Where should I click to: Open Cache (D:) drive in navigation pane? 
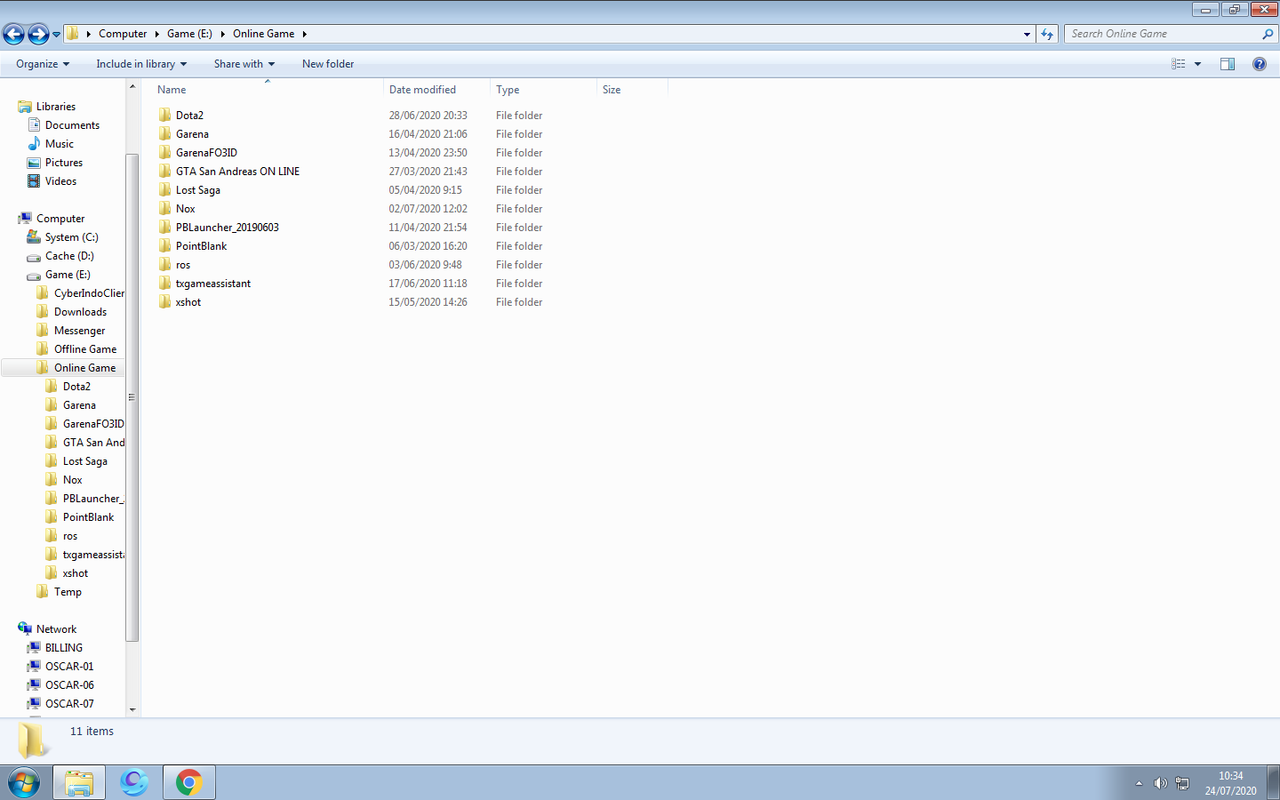point(69,256)
